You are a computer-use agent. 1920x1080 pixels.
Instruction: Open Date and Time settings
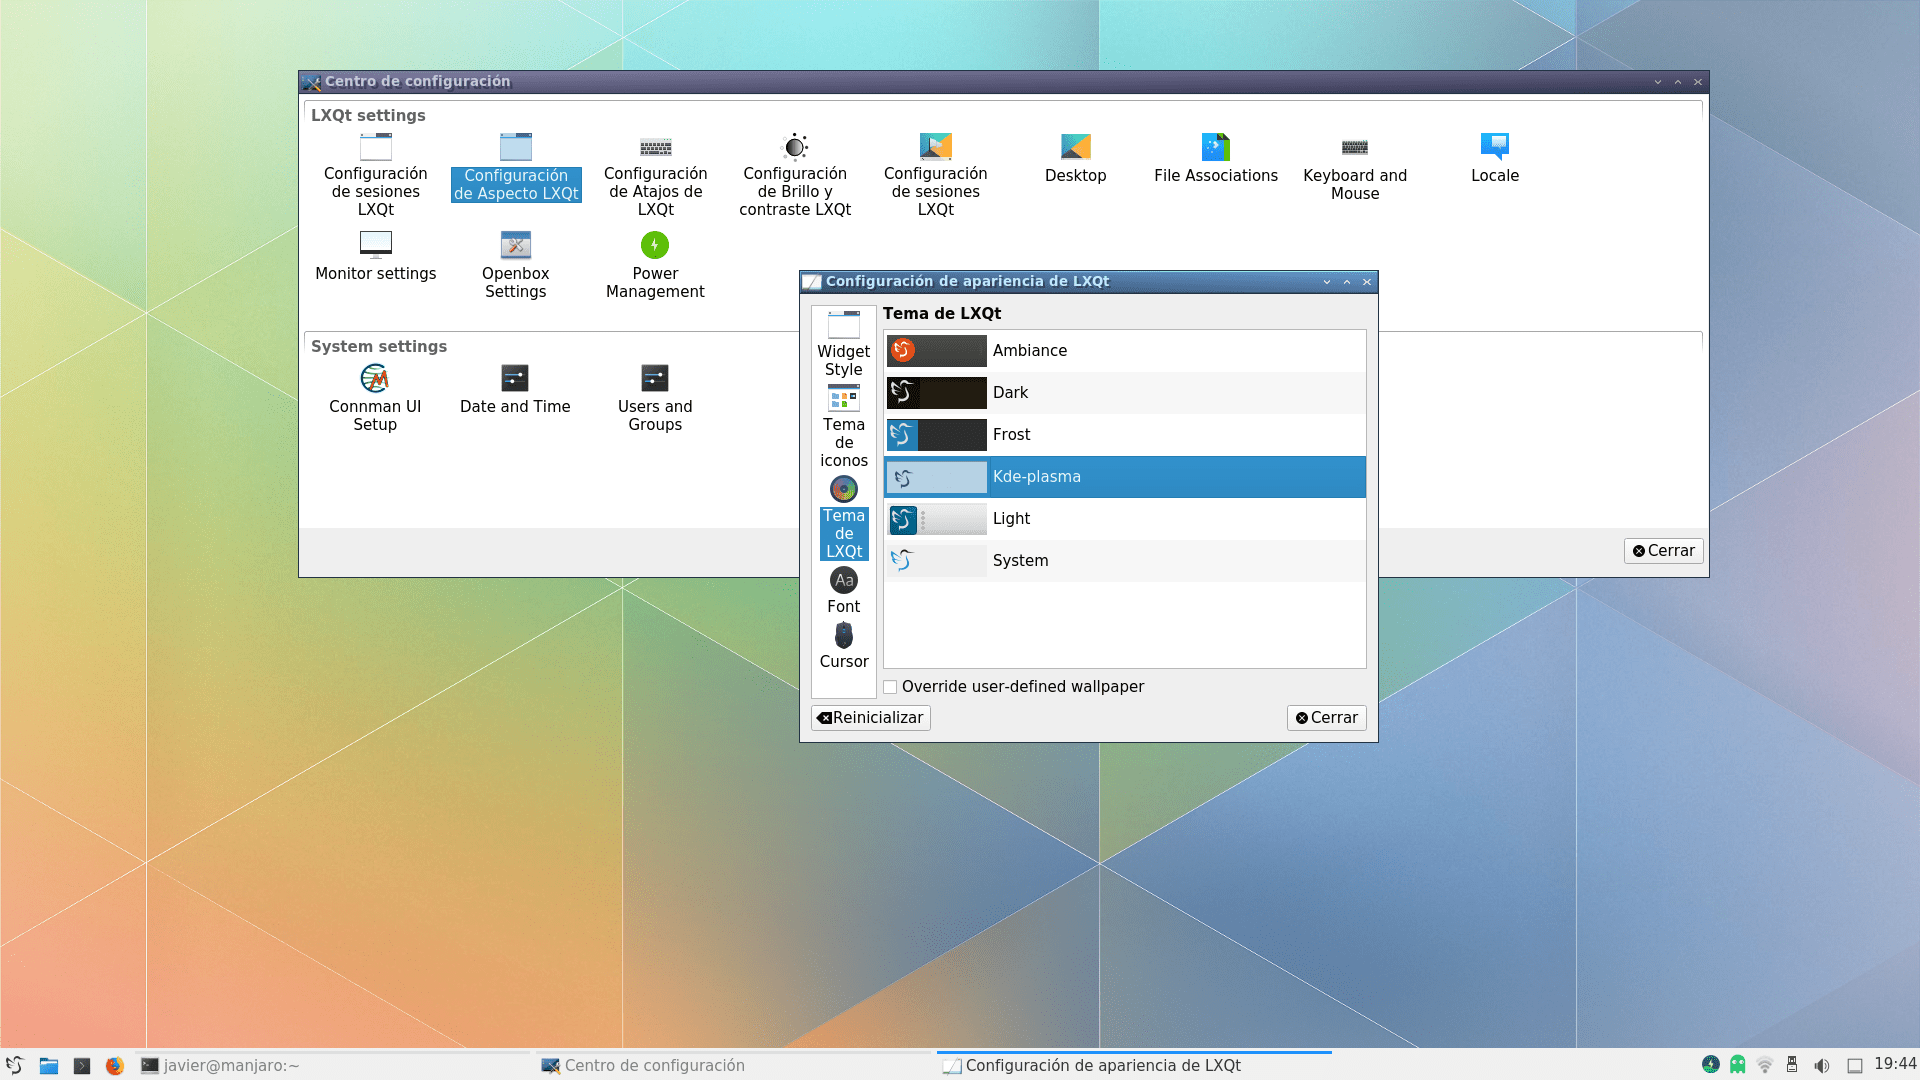(515, 390)
